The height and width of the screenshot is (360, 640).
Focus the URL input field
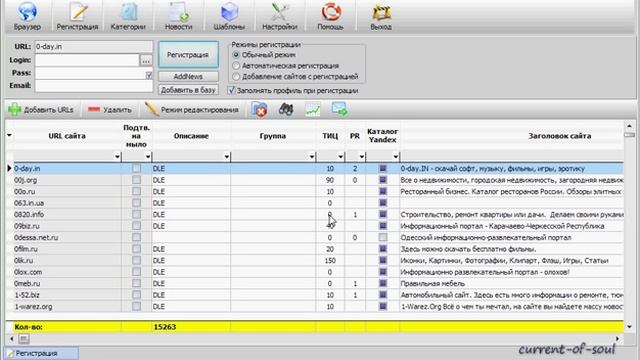94,47
